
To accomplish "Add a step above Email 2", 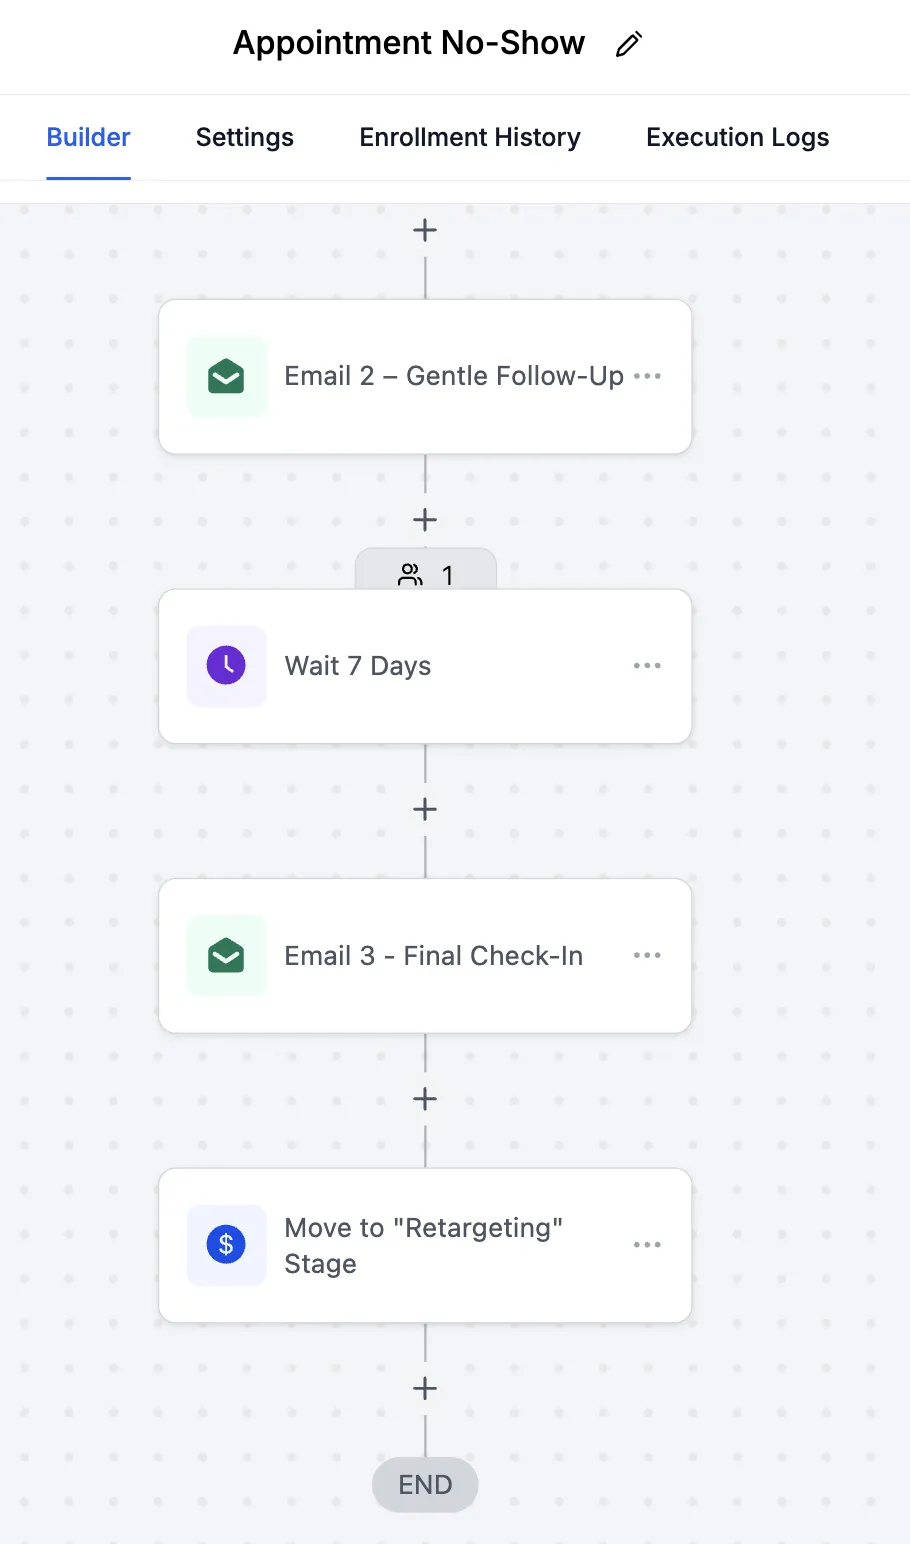I will [425, 230].
